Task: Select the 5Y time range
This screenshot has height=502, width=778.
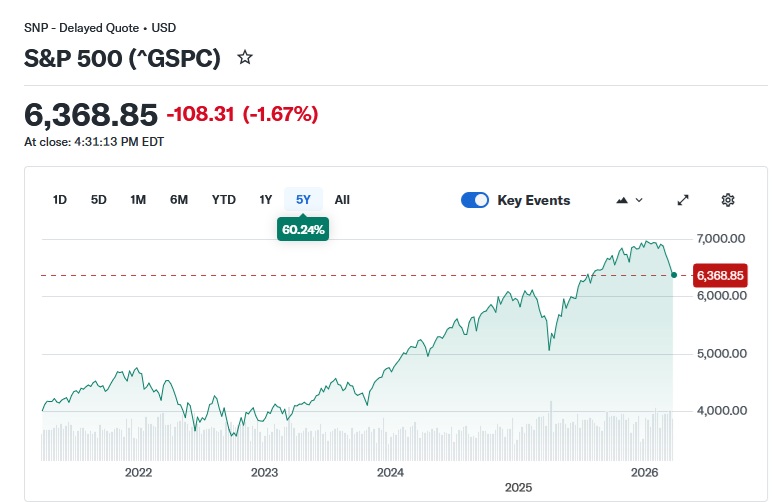Action: [x=303, y=200]
